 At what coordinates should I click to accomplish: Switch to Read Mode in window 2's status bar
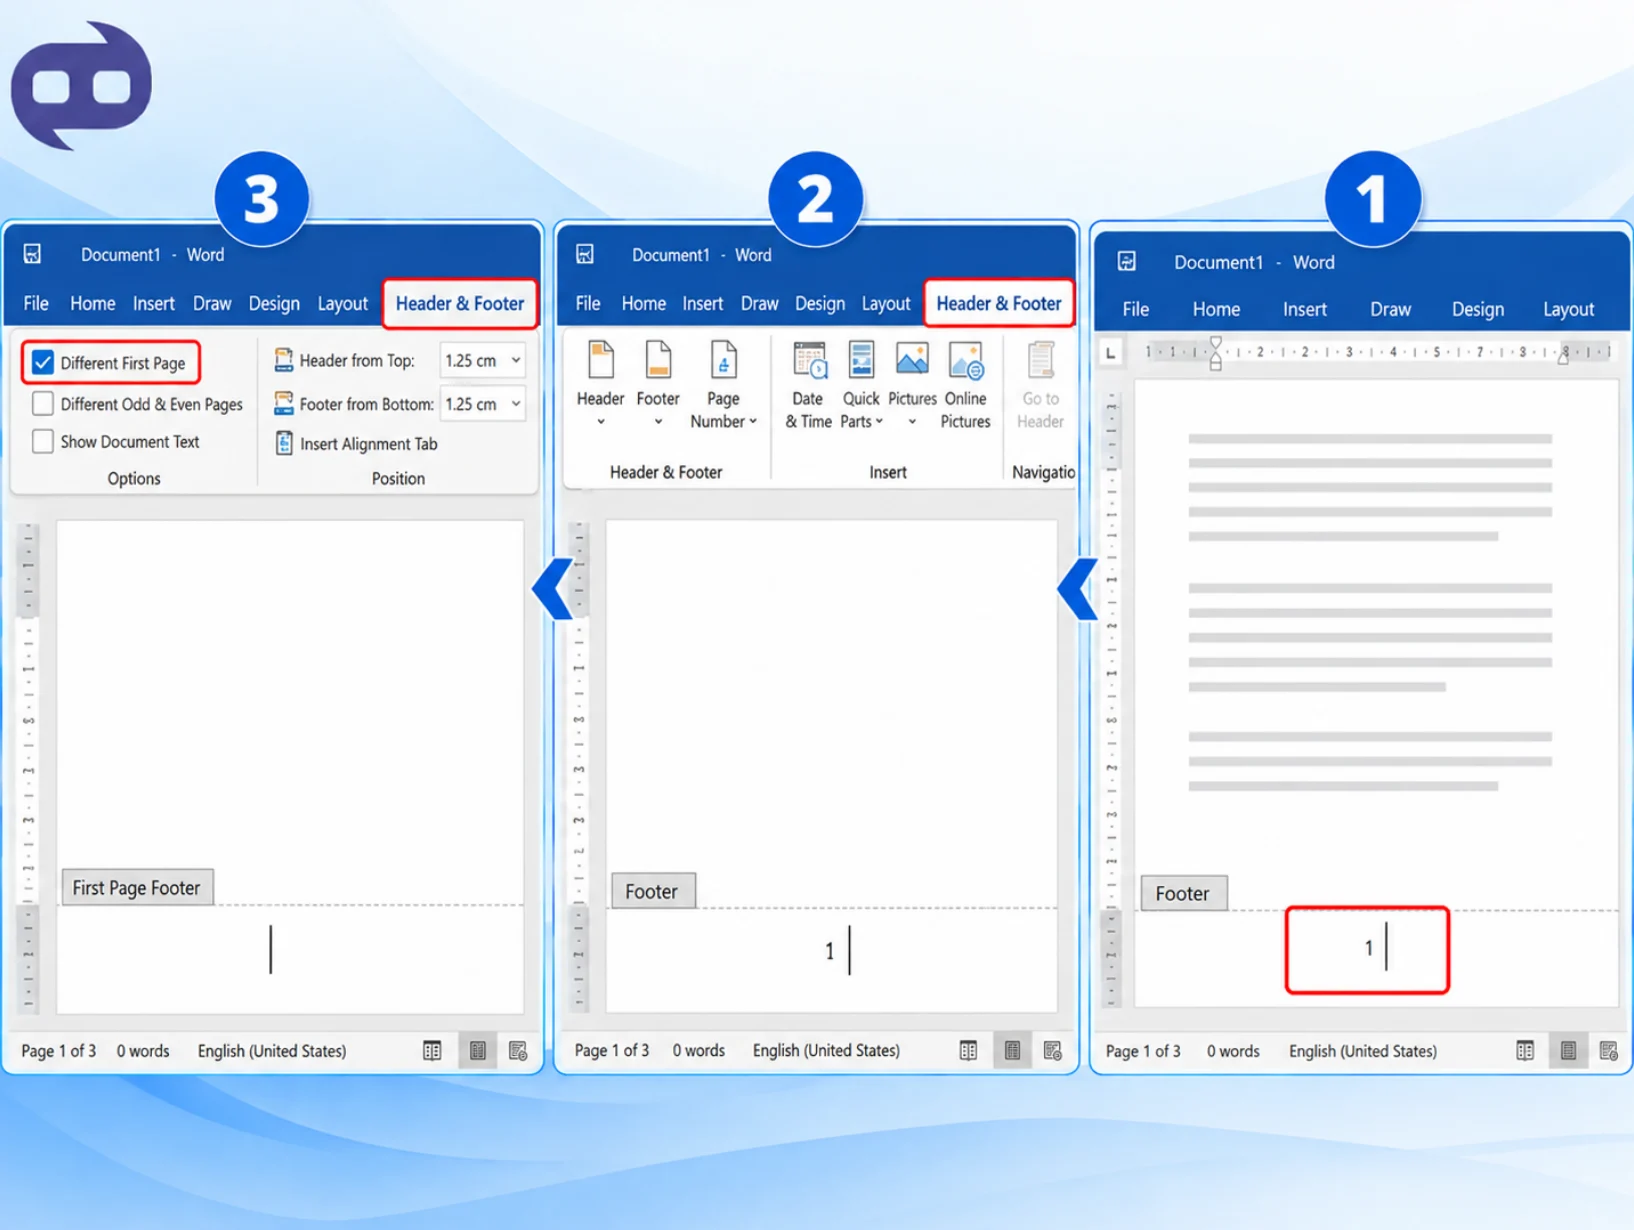(x=968, y=1051)
